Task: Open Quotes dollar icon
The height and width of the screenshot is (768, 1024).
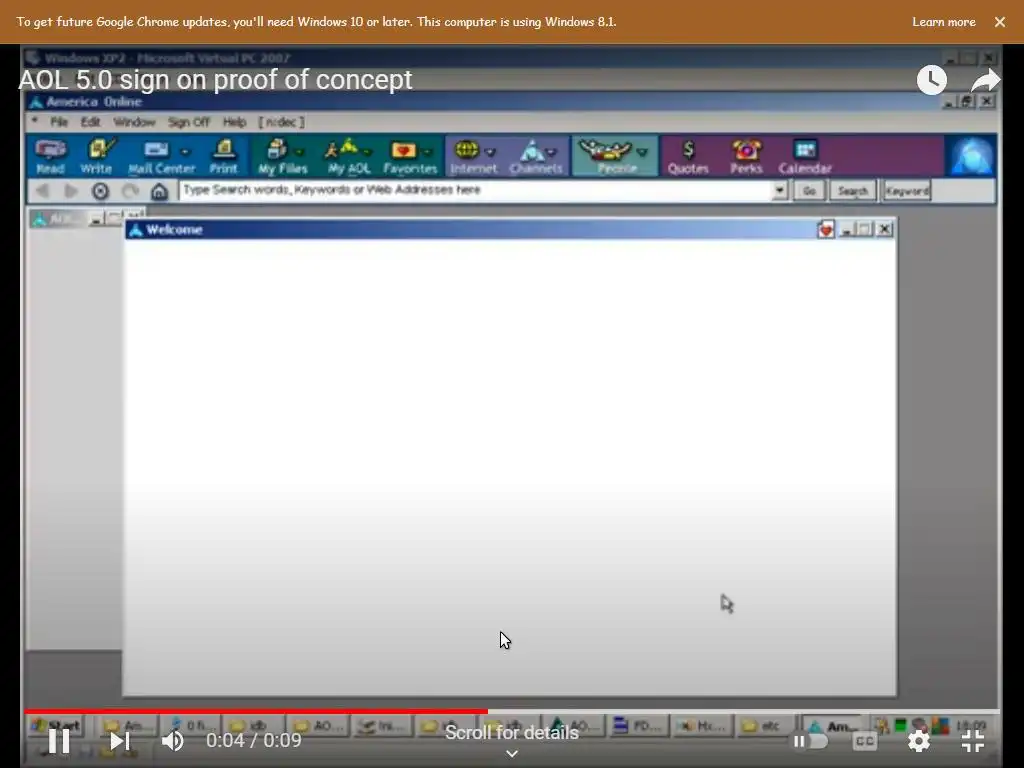Action: click(x=688, y=157)
